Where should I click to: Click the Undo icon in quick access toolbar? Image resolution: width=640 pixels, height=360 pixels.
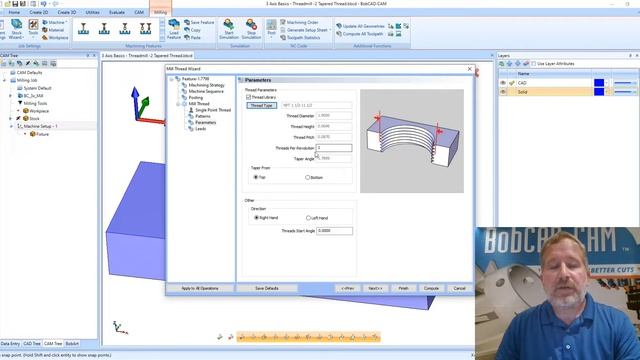click(43, 4)
